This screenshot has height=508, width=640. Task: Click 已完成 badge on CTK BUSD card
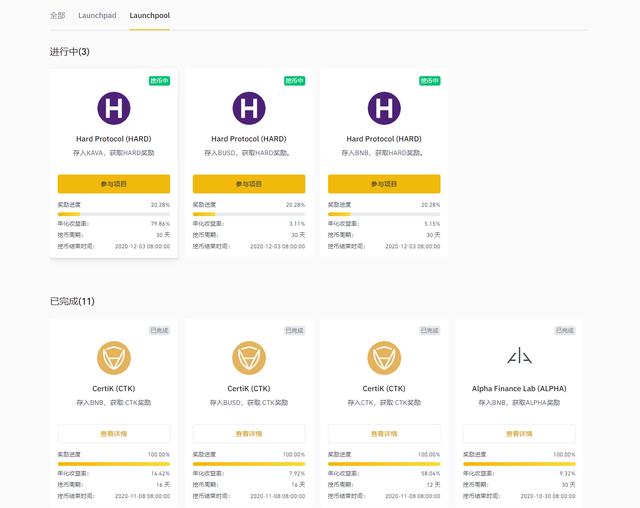coord(294,331)
